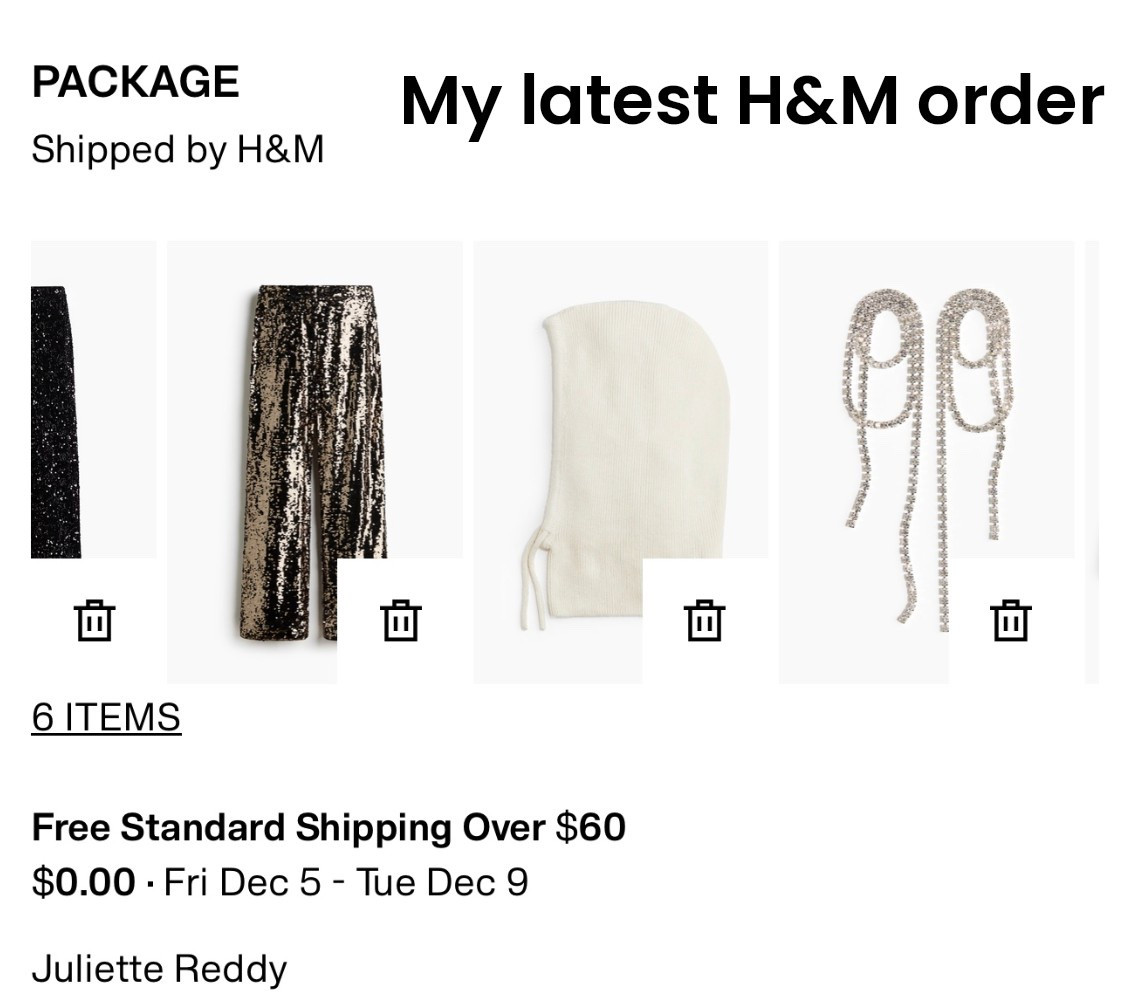Open the 6 ITEMS list

(106, 716)
